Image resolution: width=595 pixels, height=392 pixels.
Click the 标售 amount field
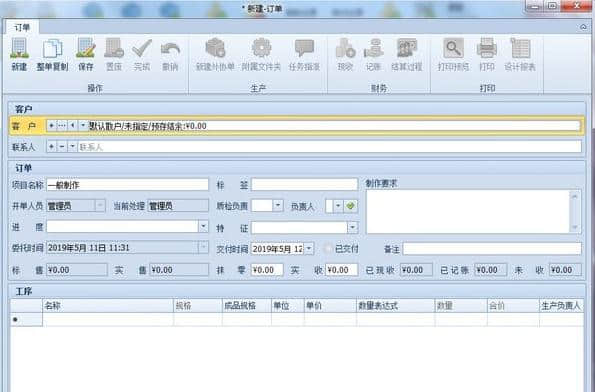(77, 270)
